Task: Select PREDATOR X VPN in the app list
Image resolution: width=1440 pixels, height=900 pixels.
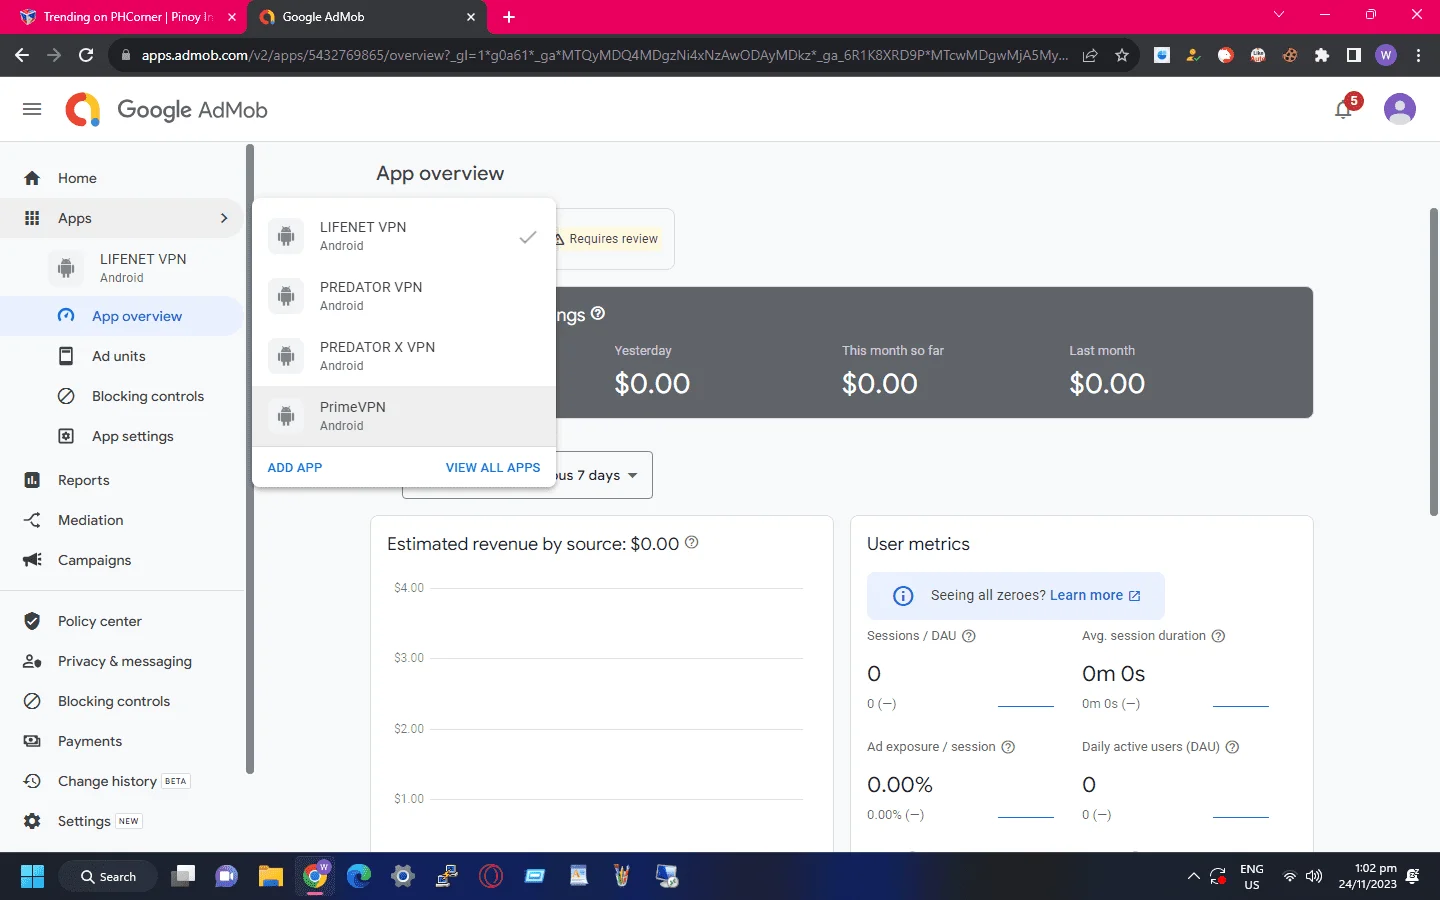Action: [x=404, y=357]
